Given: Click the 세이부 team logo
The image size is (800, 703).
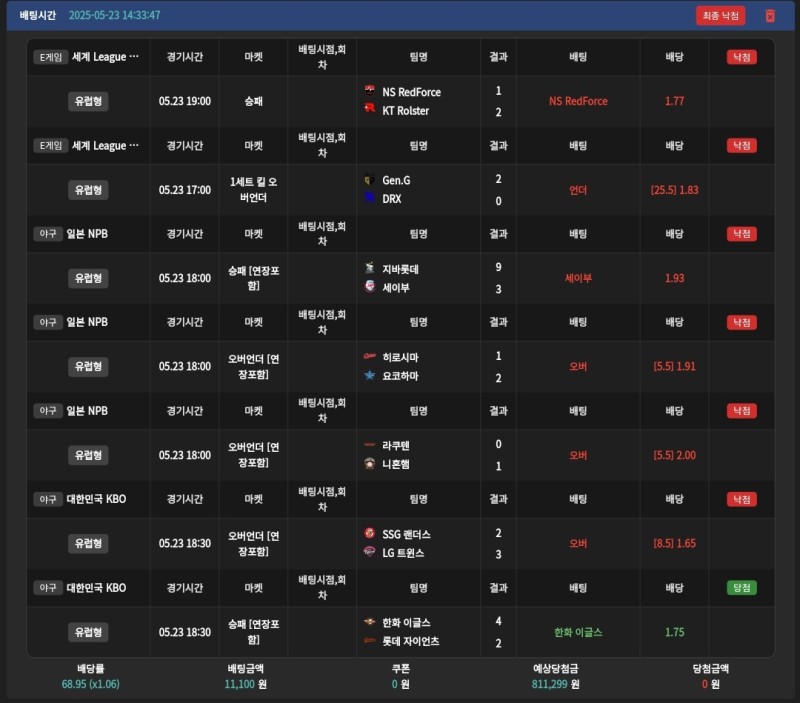Looking at the screenshot, I should [x=370, y=287].
